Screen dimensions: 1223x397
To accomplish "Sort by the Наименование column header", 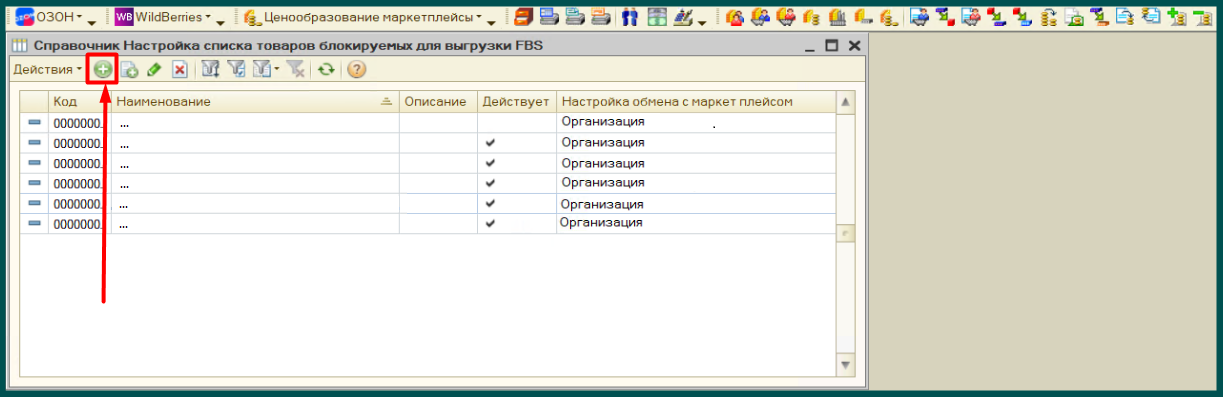I will click(x=255, y=102).
